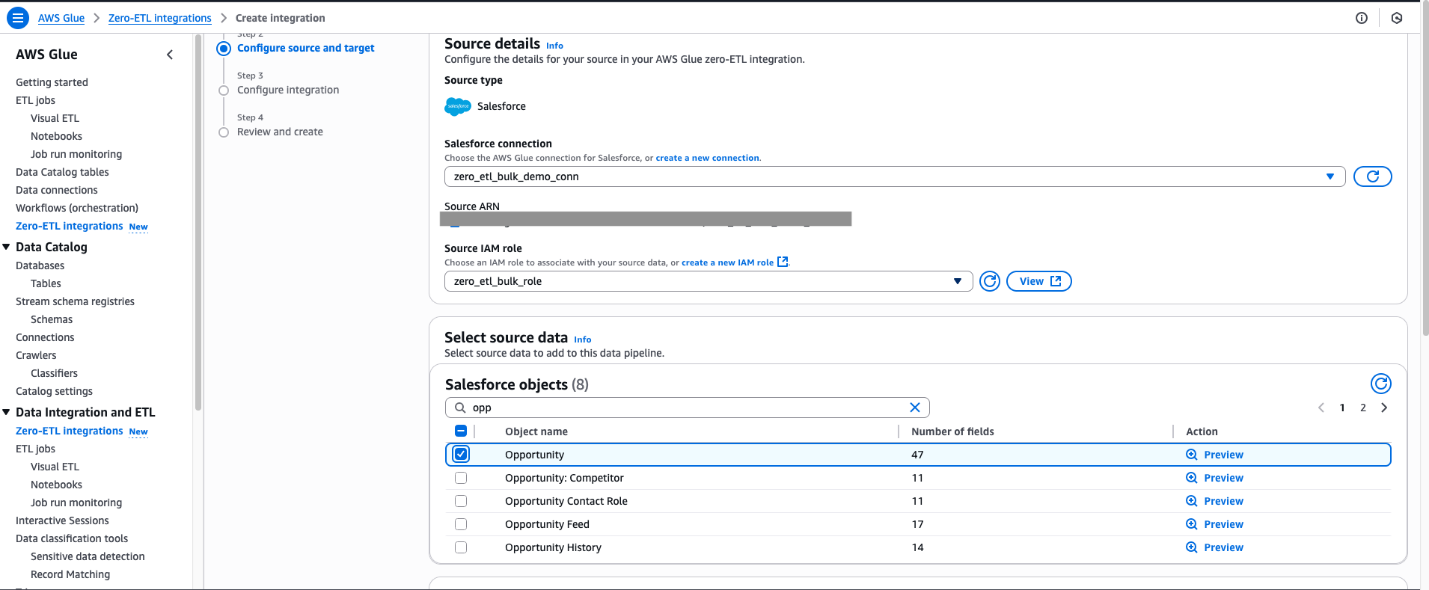This screenshot has height=590, width=1429.
Task: Refresh the Salesforce connection list
Action: [x=1372, y=176]
